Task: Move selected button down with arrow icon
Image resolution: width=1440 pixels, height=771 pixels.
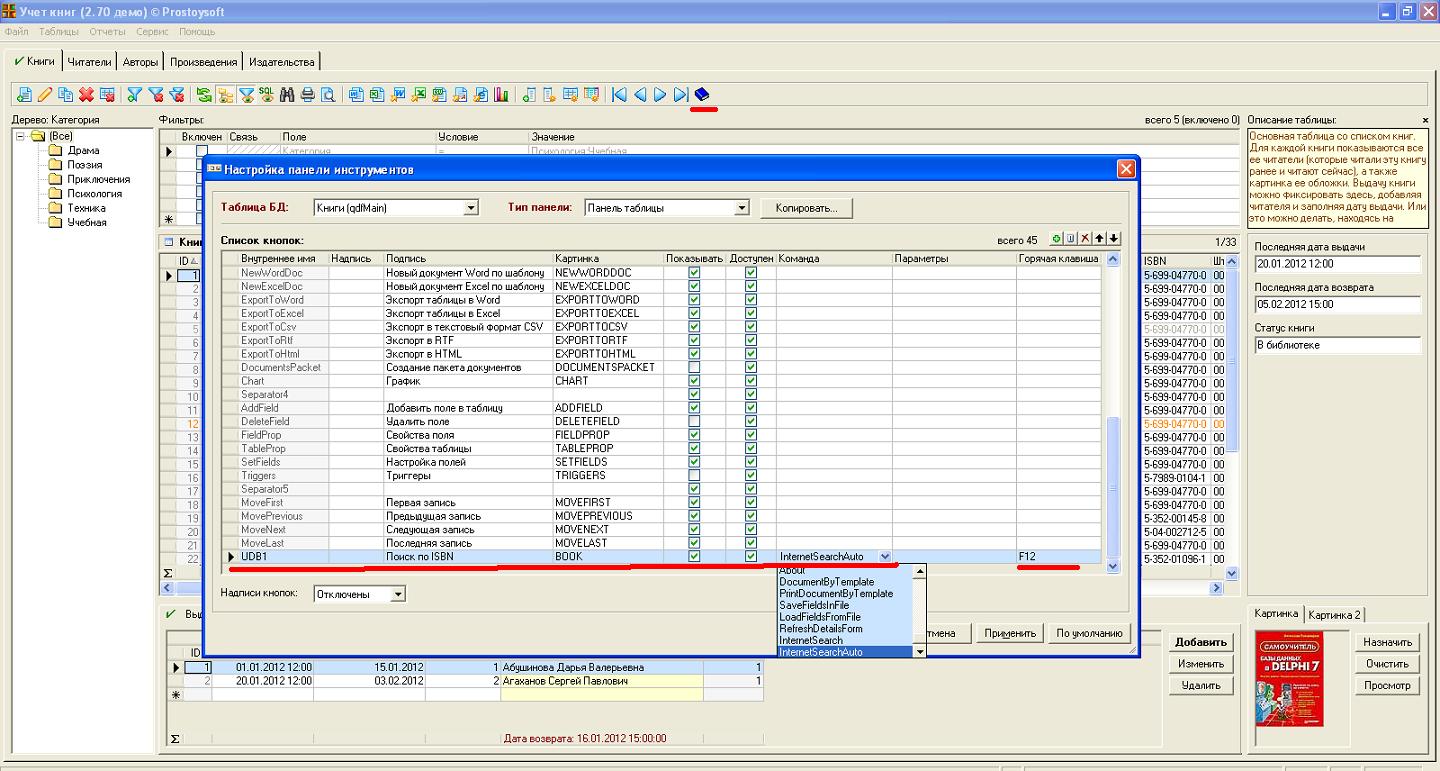Action: point(1114,239)
